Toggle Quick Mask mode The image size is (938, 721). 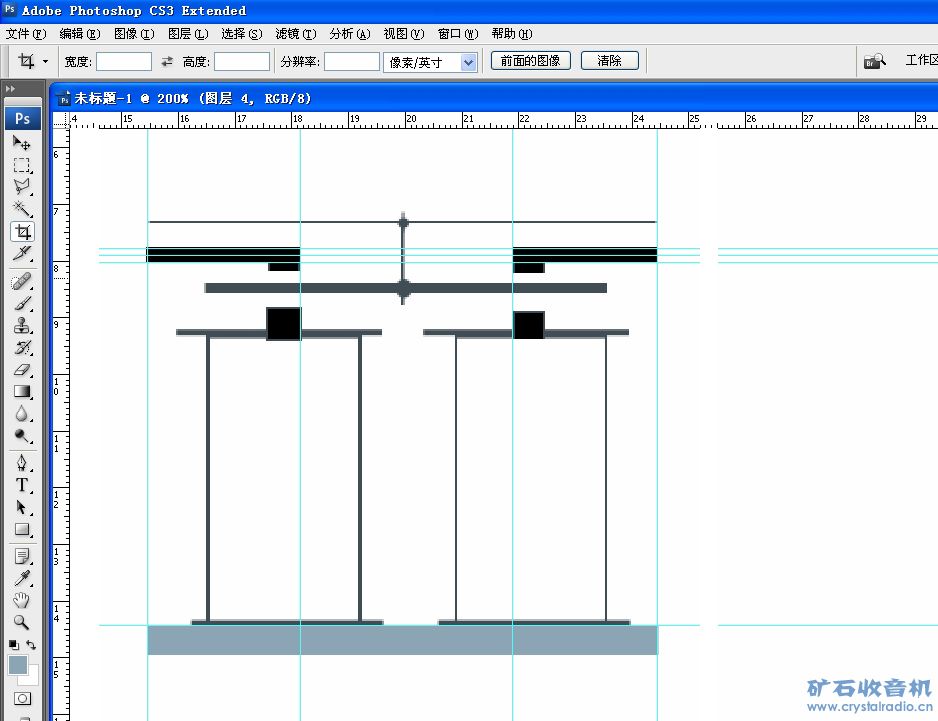point(22,698)
